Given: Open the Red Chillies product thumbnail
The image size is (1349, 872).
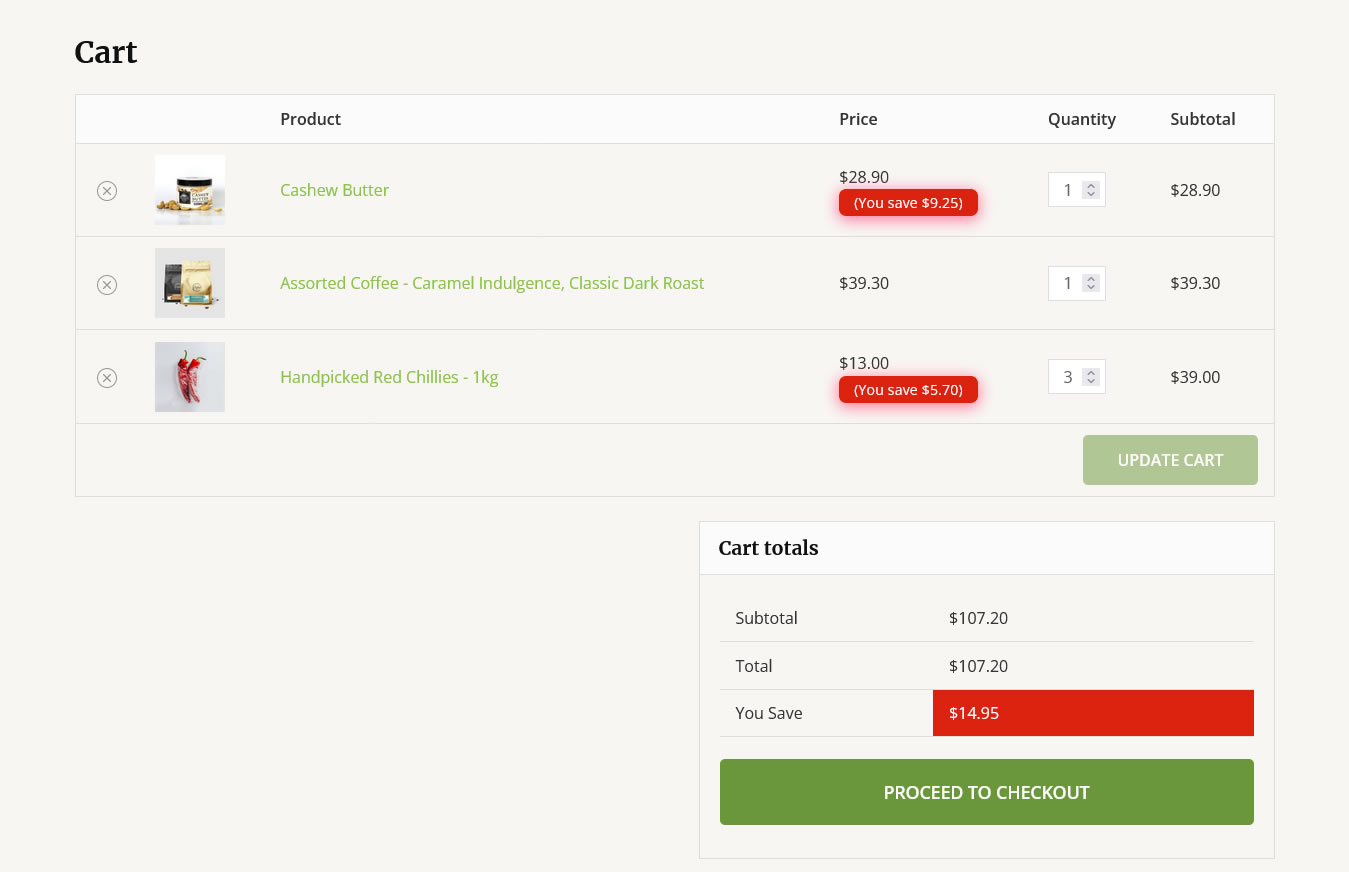Looking at the screenshot, I should (x=190, y=377).
